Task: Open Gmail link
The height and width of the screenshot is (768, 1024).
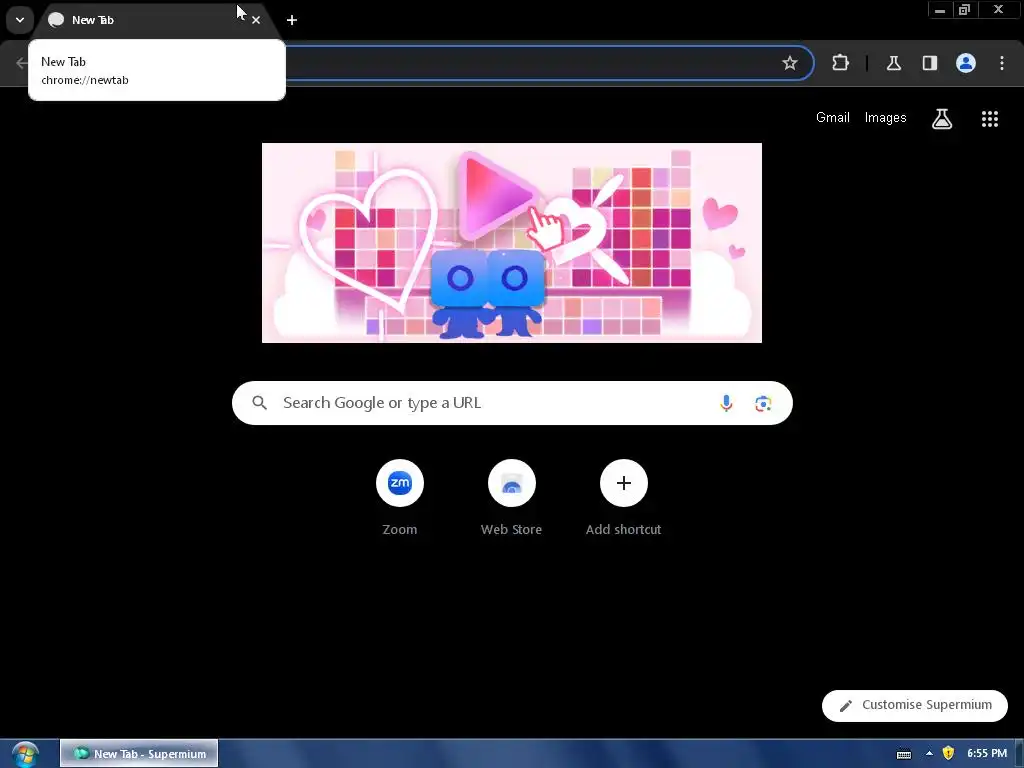Action: [833, 118]
